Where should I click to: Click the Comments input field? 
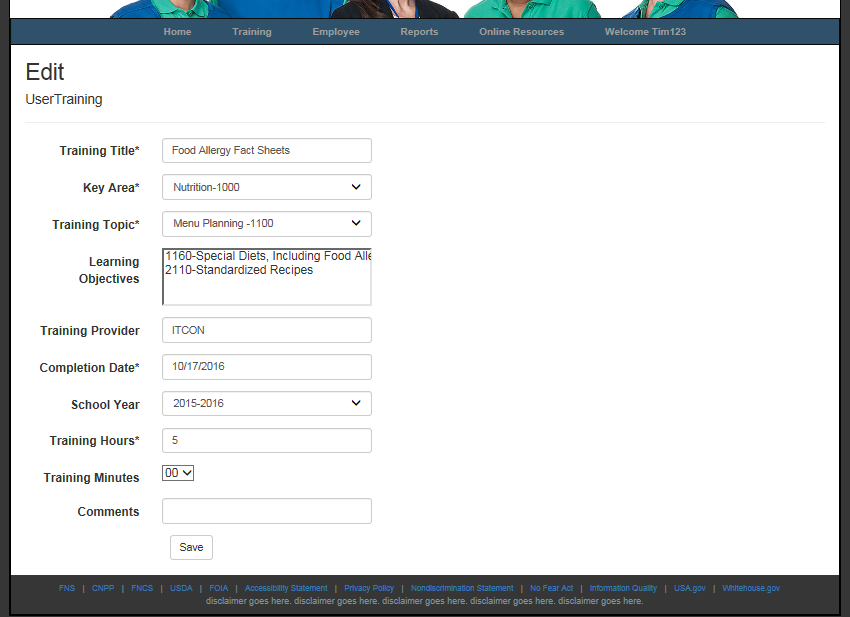coord(267,511)
